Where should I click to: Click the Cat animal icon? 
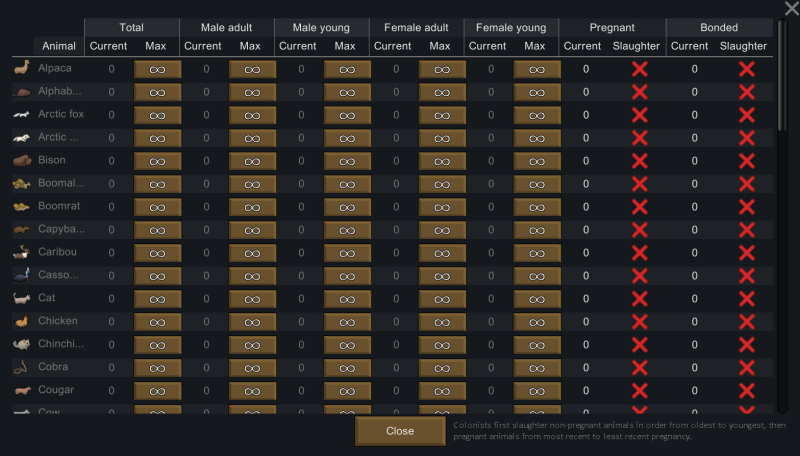coord(21,298)
